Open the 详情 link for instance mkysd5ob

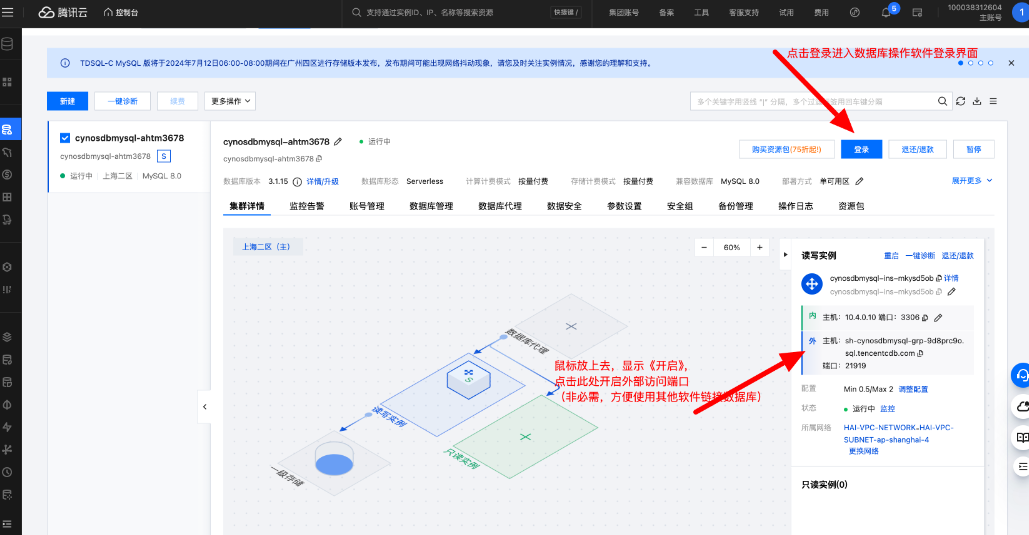coord(951,278)
